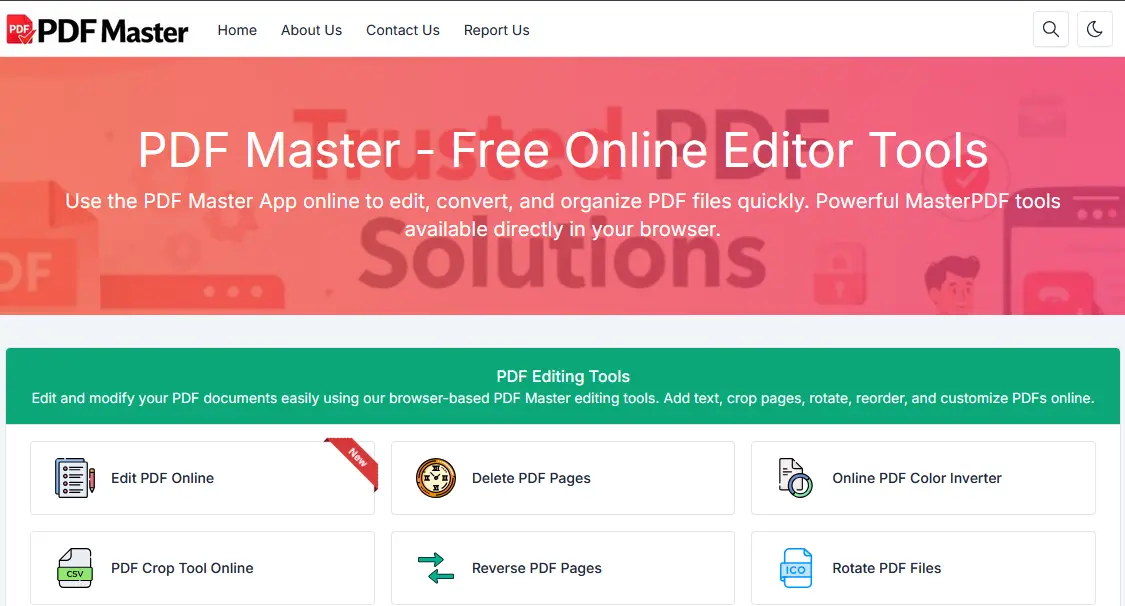Click the Delete PDF Pages round icon
The height and width of the screenshot is (606, 1125).
(x=436, y=478)
